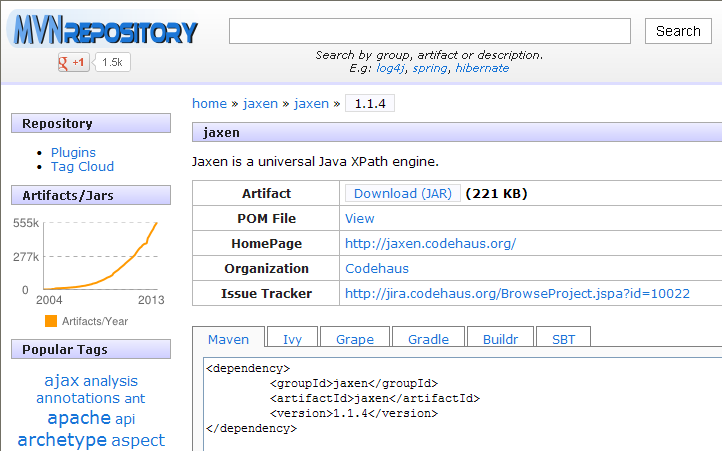Viewport: 722px width, 451px height.
Task: Click the MVNRepository logo
Action: pyautogui.click(x=104, y=30)
